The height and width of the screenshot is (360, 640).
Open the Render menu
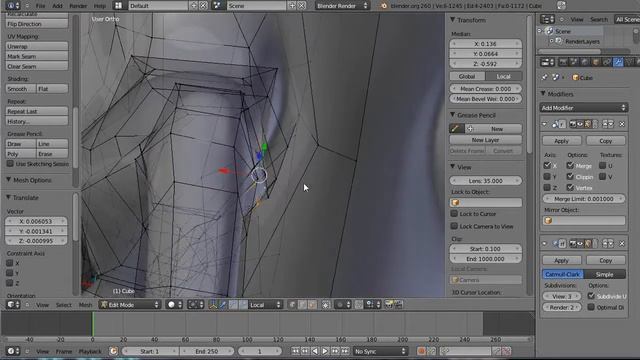click(78, 6)
